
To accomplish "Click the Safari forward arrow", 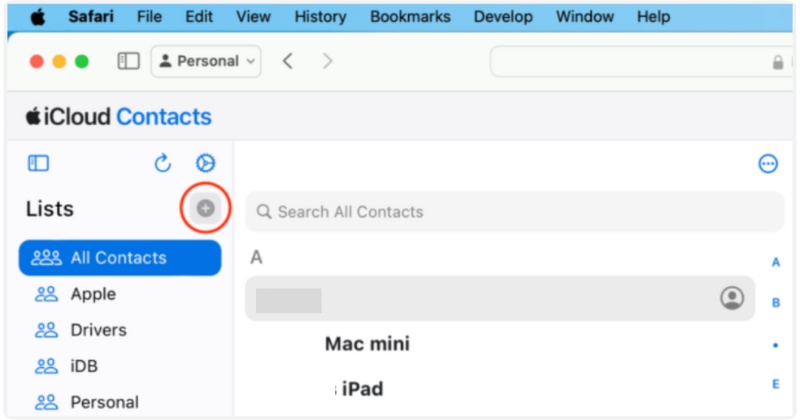I will pyautogui.click(x=327, y=61).
